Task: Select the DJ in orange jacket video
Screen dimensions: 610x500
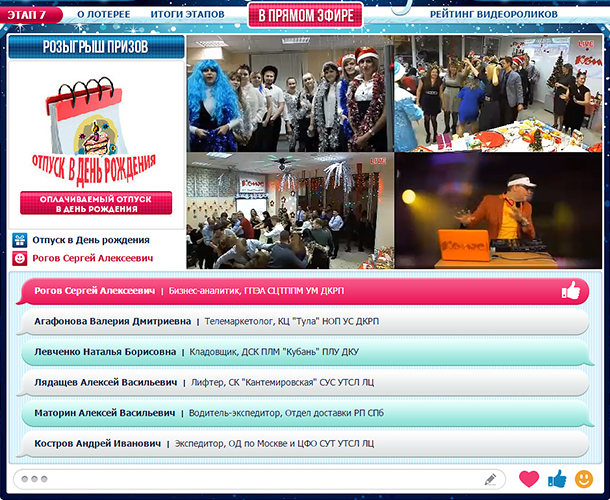Action: [498, 211]
